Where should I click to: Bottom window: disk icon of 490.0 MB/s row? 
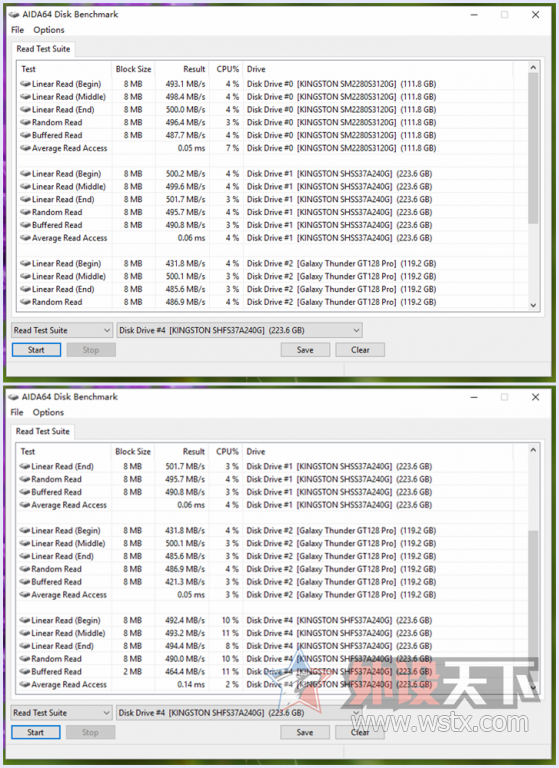point(25,659)
